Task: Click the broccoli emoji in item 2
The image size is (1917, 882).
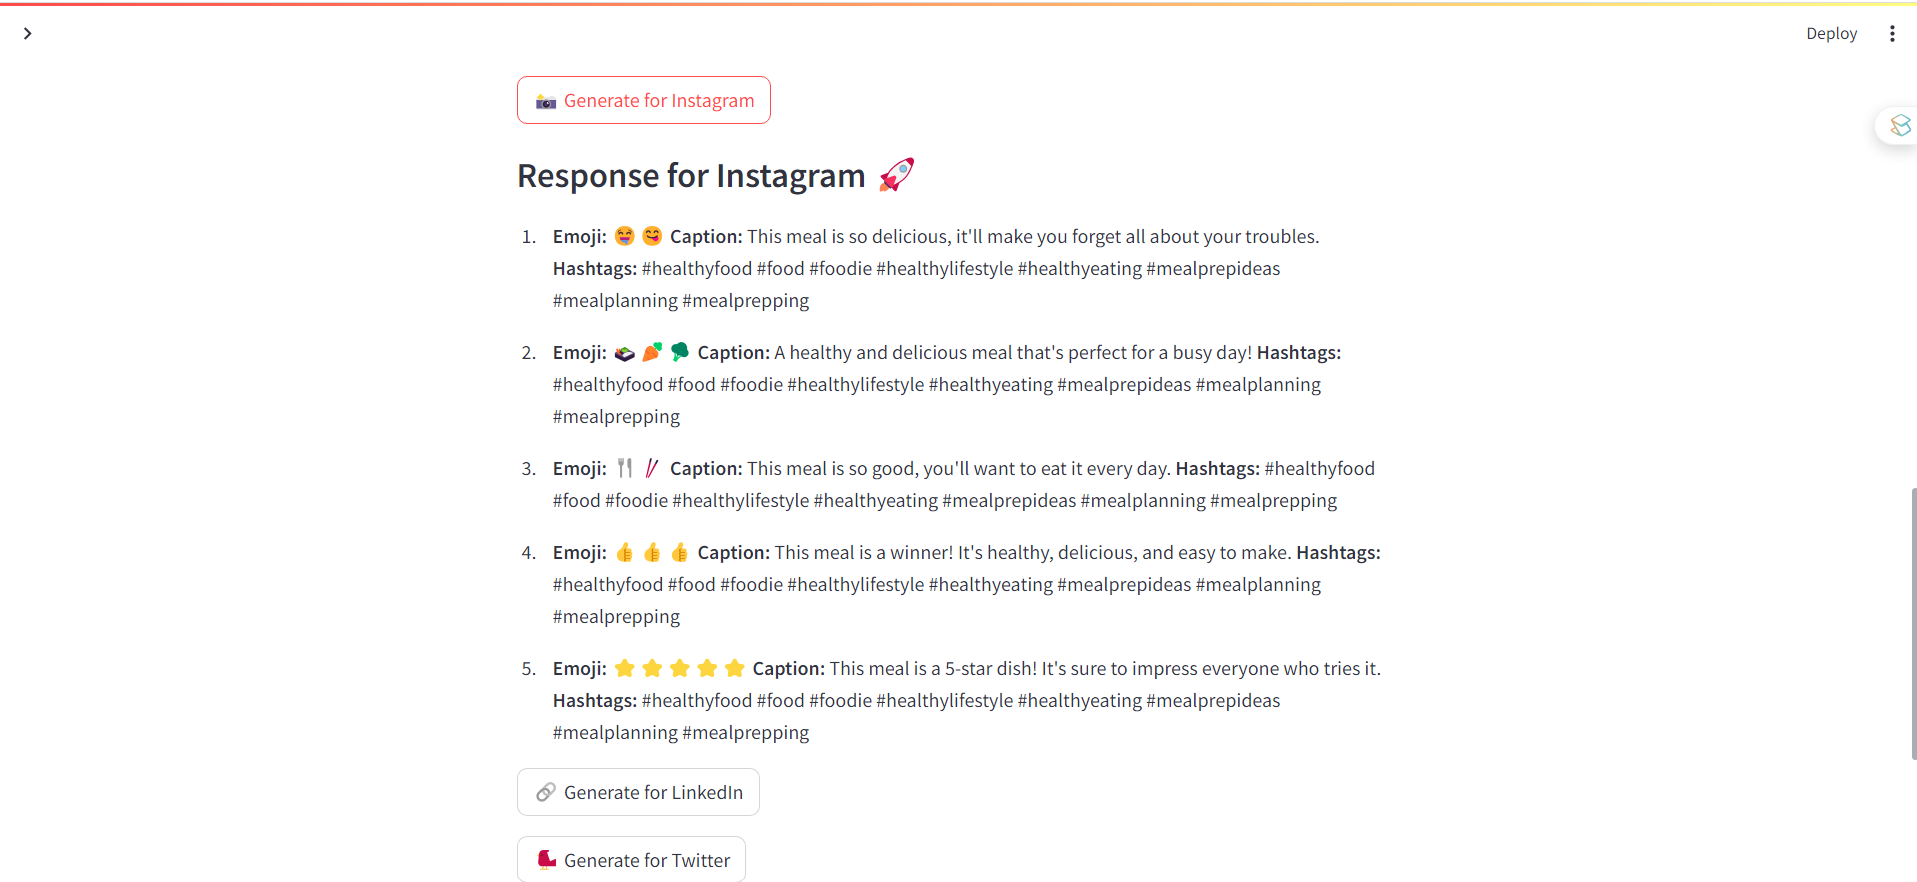Action: tap(680, 352)
